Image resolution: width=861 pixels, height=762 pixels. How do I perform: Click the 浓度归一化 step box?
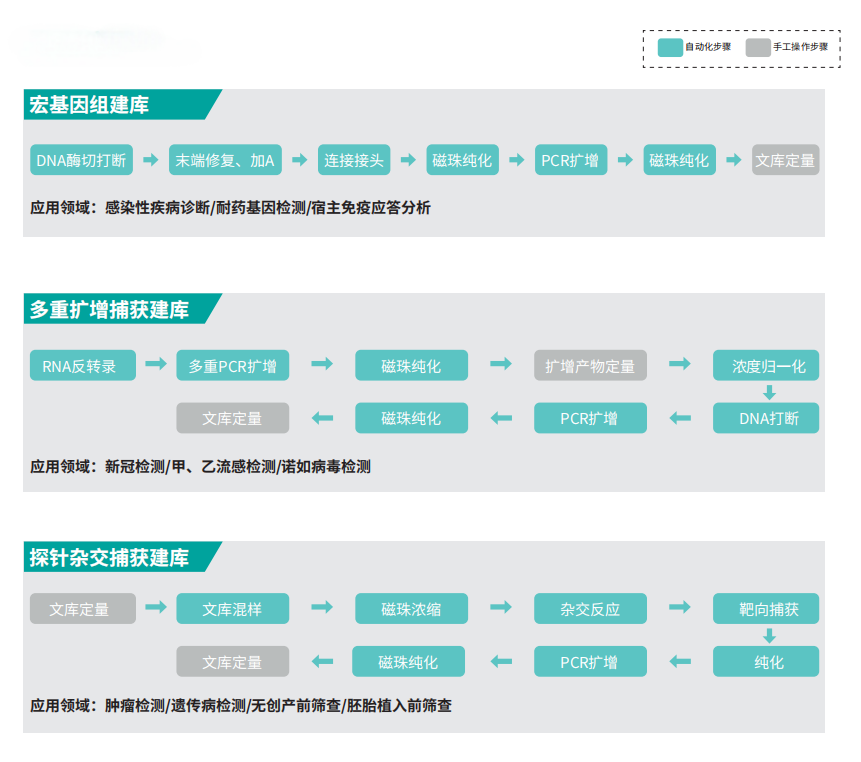click(766, 365)
